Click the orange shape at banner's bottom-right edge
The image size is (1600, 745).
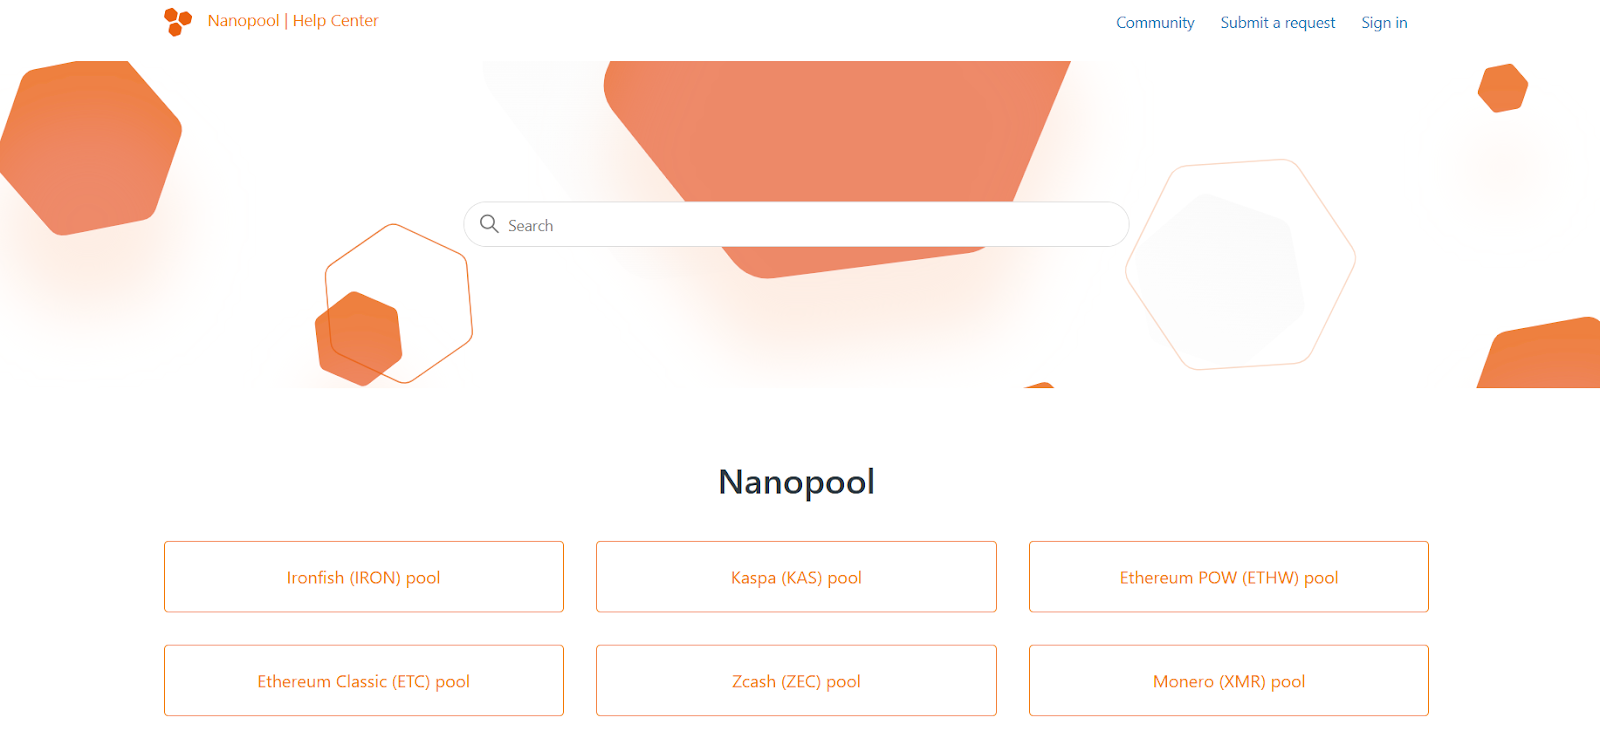(1545, 355)
